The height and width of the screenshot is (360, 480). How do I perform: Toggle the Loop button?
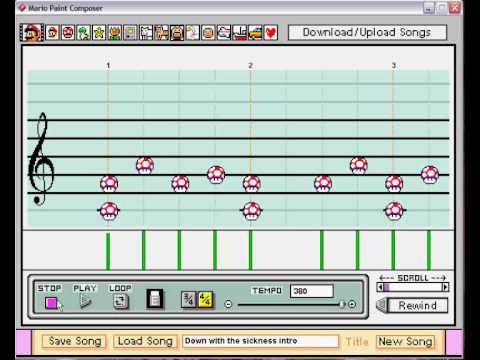[x=120, y=302]
